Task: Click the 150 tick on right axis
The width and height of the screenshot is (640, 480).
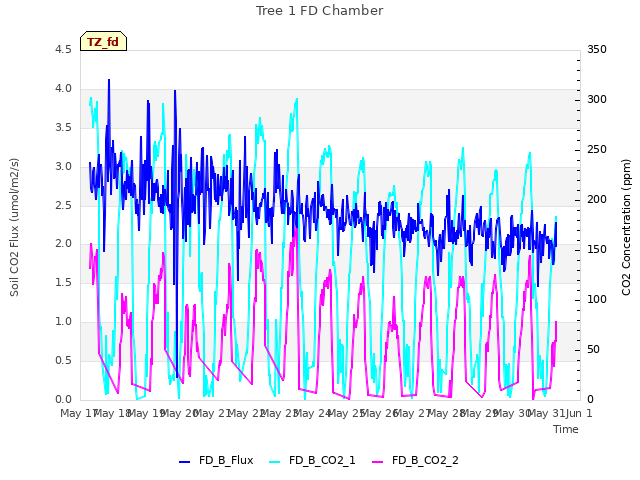Action: (x=597, y=249)
